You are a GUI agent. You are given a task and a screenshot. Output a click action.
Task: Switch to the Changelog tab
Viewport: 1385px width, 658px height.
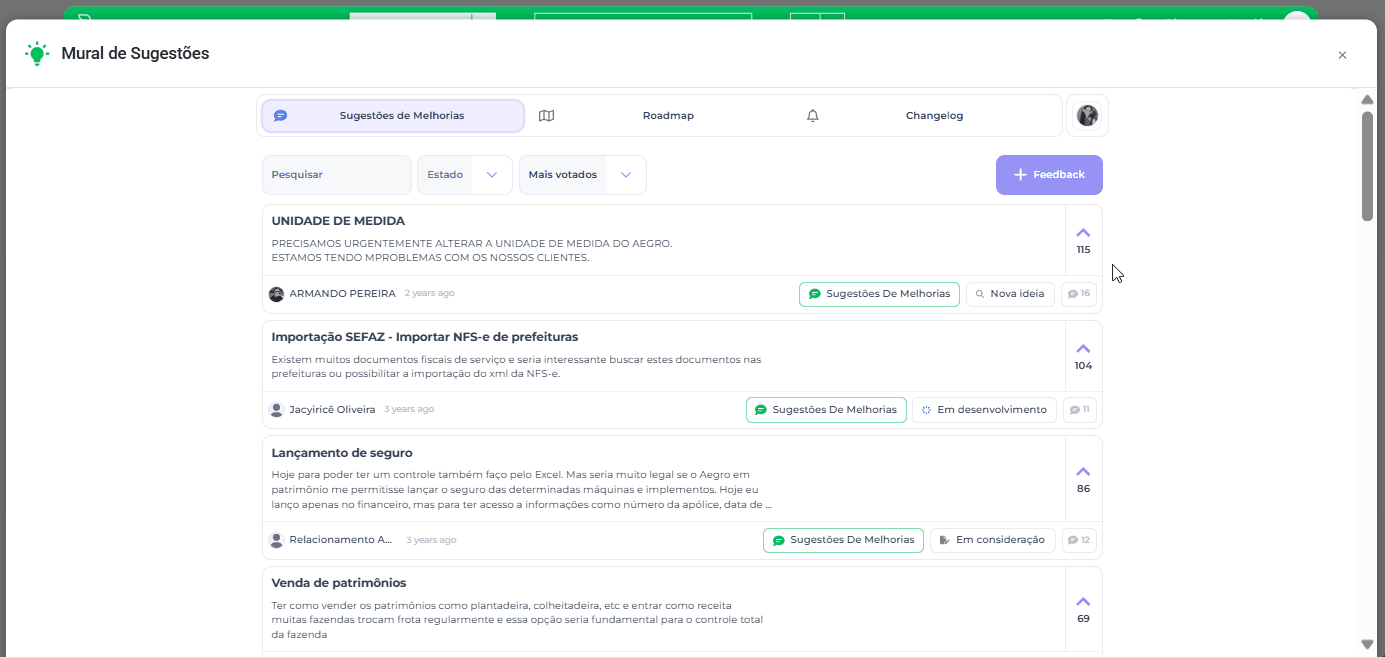(934, 115)
